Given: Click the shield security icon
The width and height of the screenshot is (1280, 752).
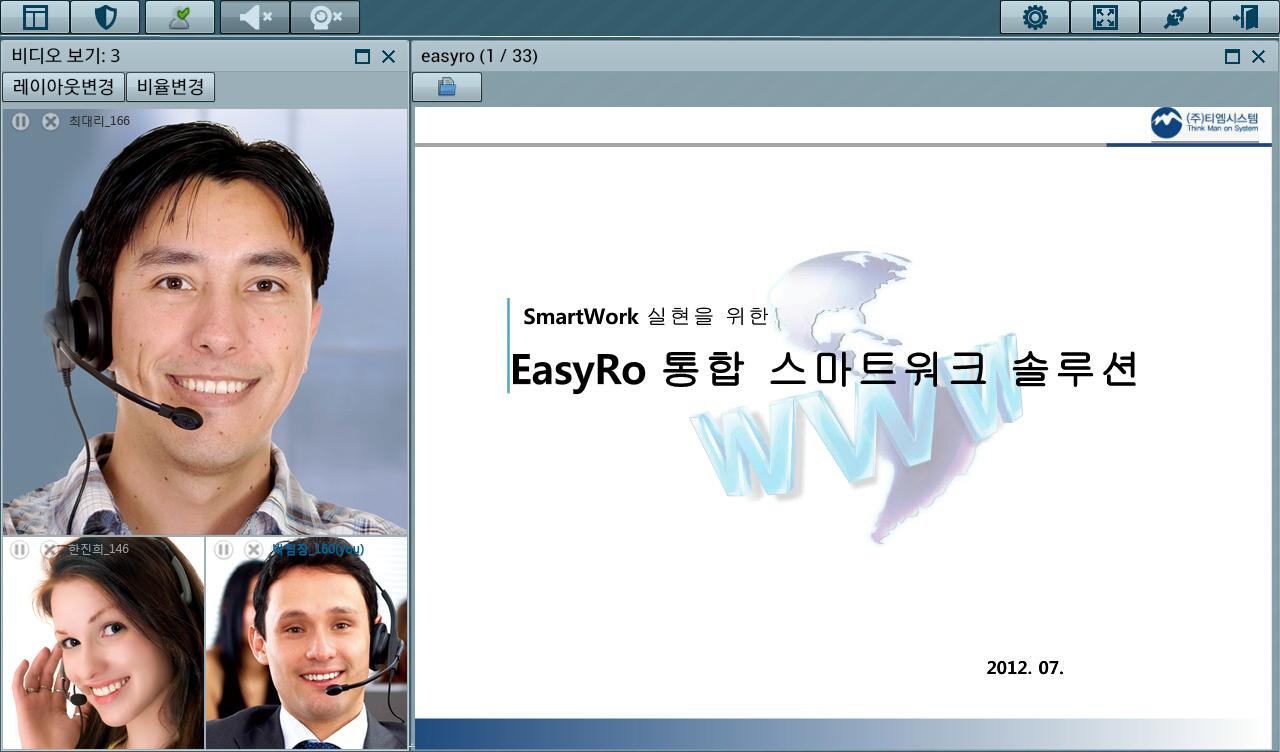Looking at the screenshot, I should point(105,17).
